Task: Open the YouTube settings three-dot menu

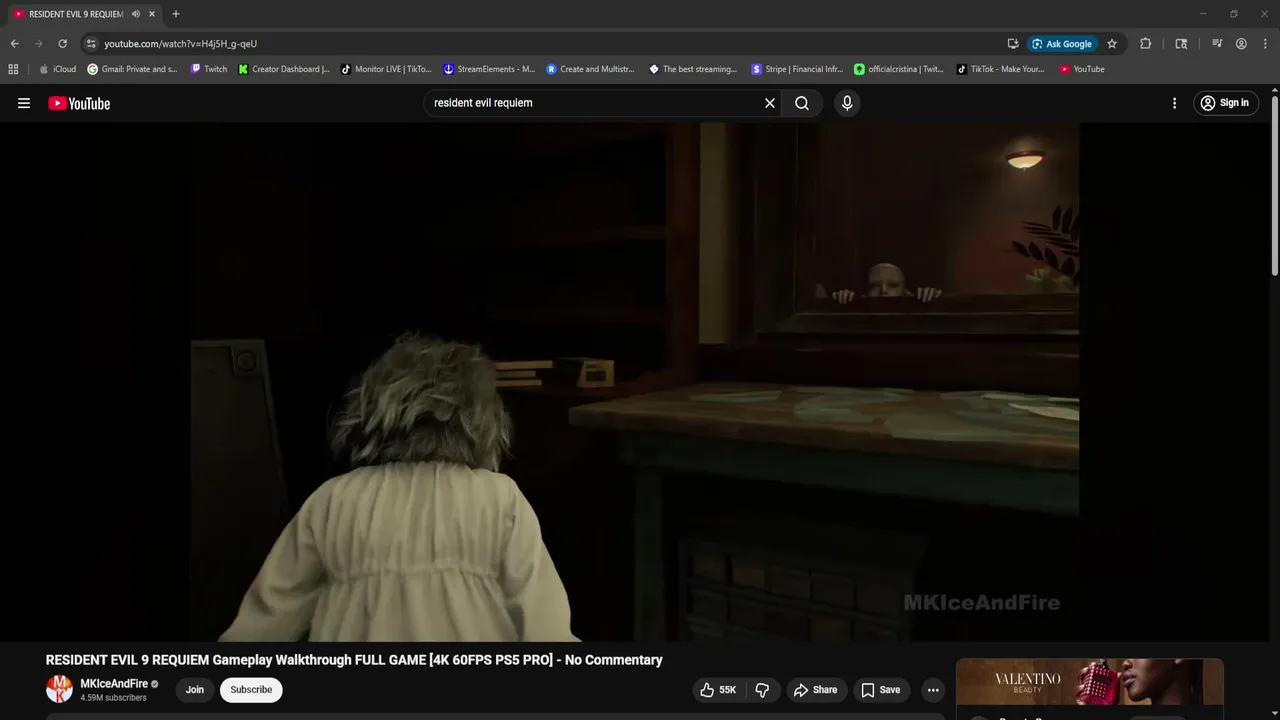Action: (1174, 103)
